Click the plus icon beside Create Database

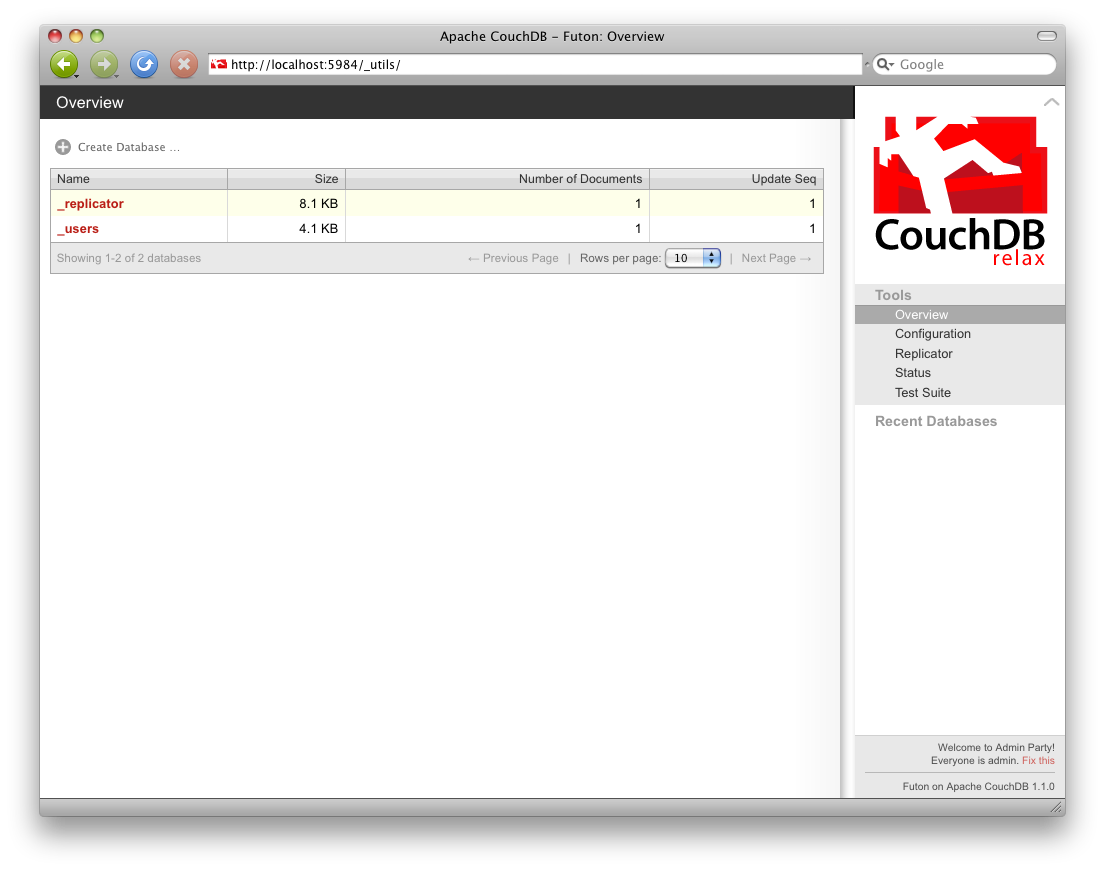63,147
